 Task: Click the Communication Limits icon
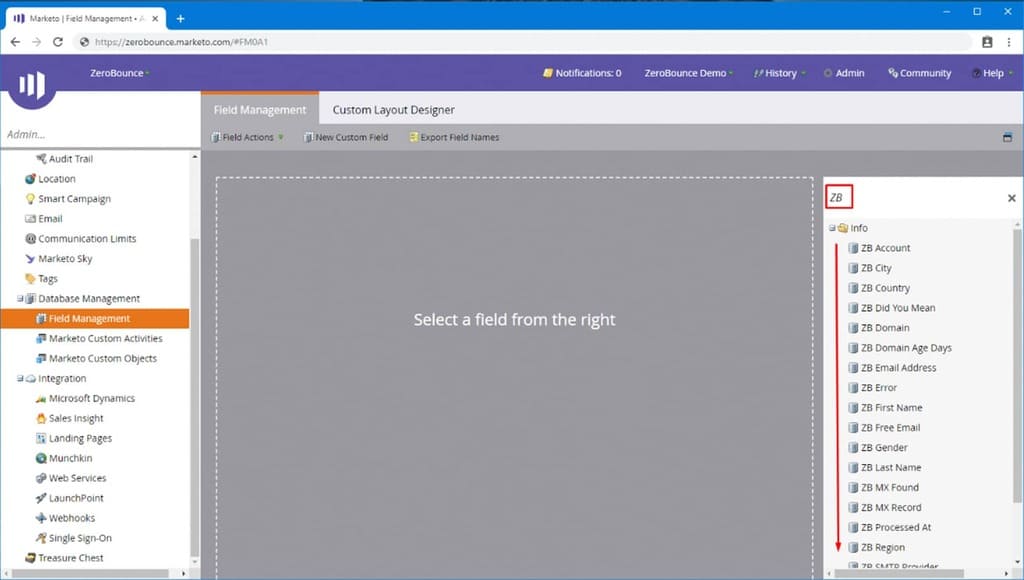(x=30, y=238)
